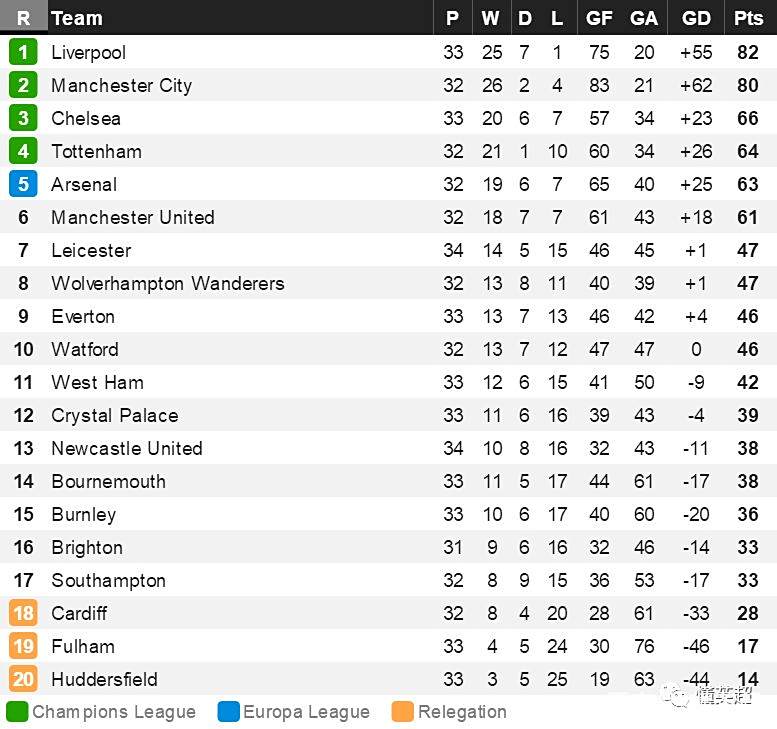This screenshot has height=729, width=777.
Task: Click the green rank 4 Tottenham badge
Action: pyautogui.click(x=23, y=151)
